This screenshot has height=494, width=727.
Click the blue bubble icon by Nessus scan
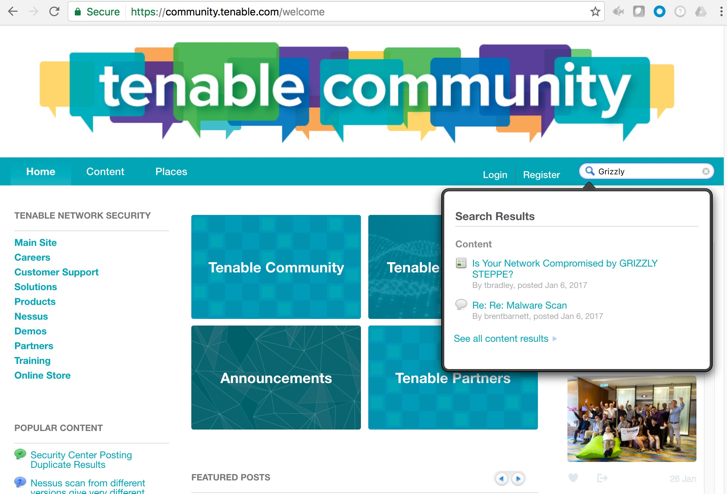pyautogui.click(x=20, y=482)
